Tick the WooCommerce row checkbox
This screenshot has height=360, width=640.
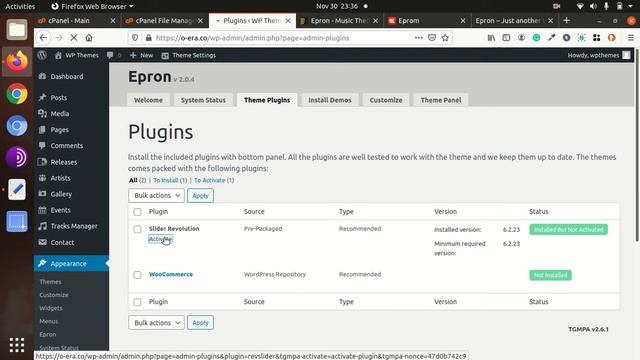tap(138, 275)
